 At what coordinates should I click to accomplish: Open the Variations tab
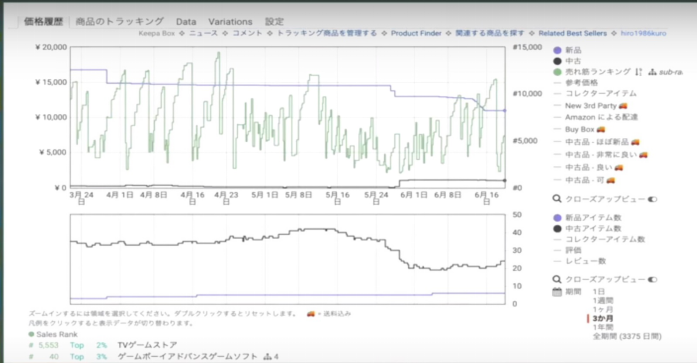[x=230, y=21]
